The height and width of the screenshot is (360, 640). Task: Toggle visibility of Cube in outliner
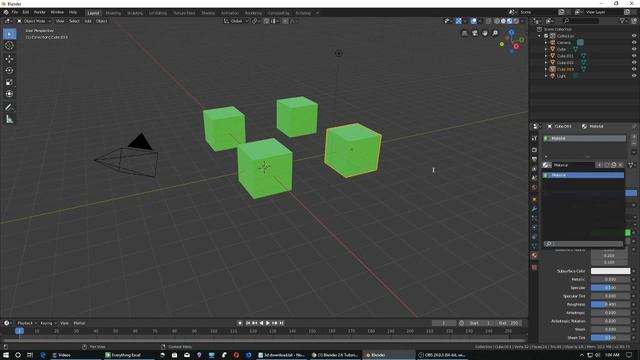(634, 49)
